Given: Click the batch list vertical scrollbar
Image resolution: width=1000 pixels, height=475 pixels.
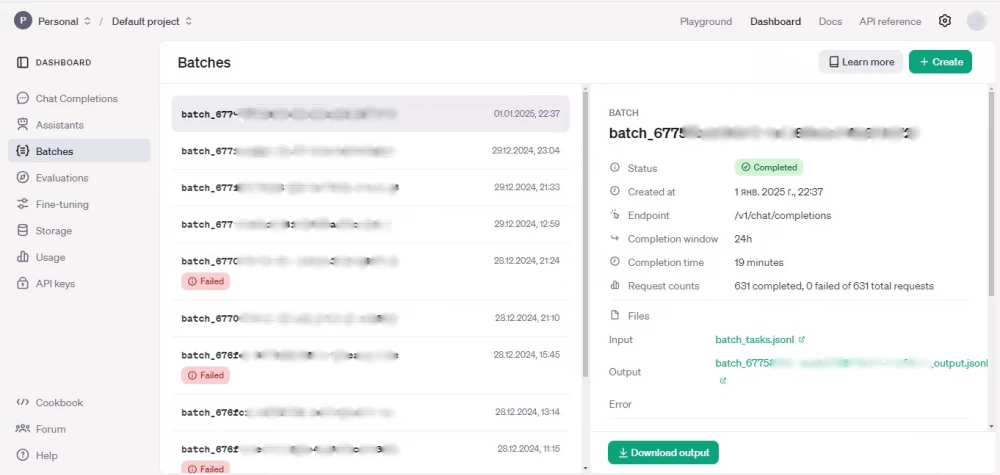Looking at the screenshot, I should pos(585,233).
